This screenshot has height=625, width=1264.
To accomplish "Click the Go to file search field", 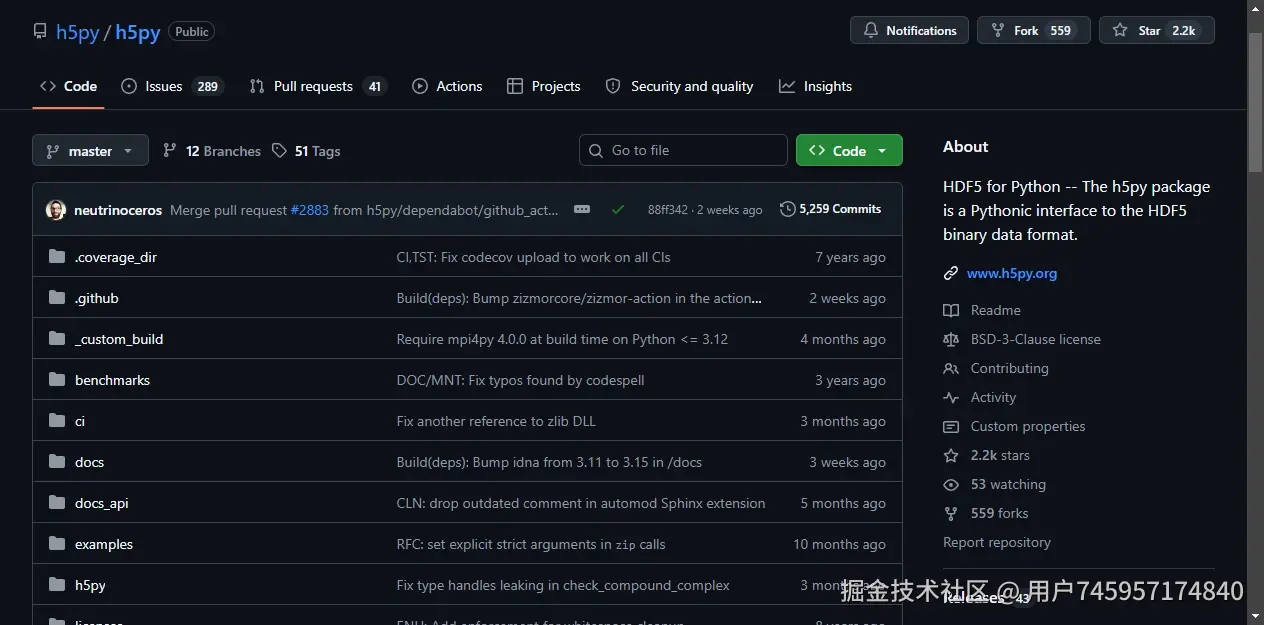I will (683, 150).
